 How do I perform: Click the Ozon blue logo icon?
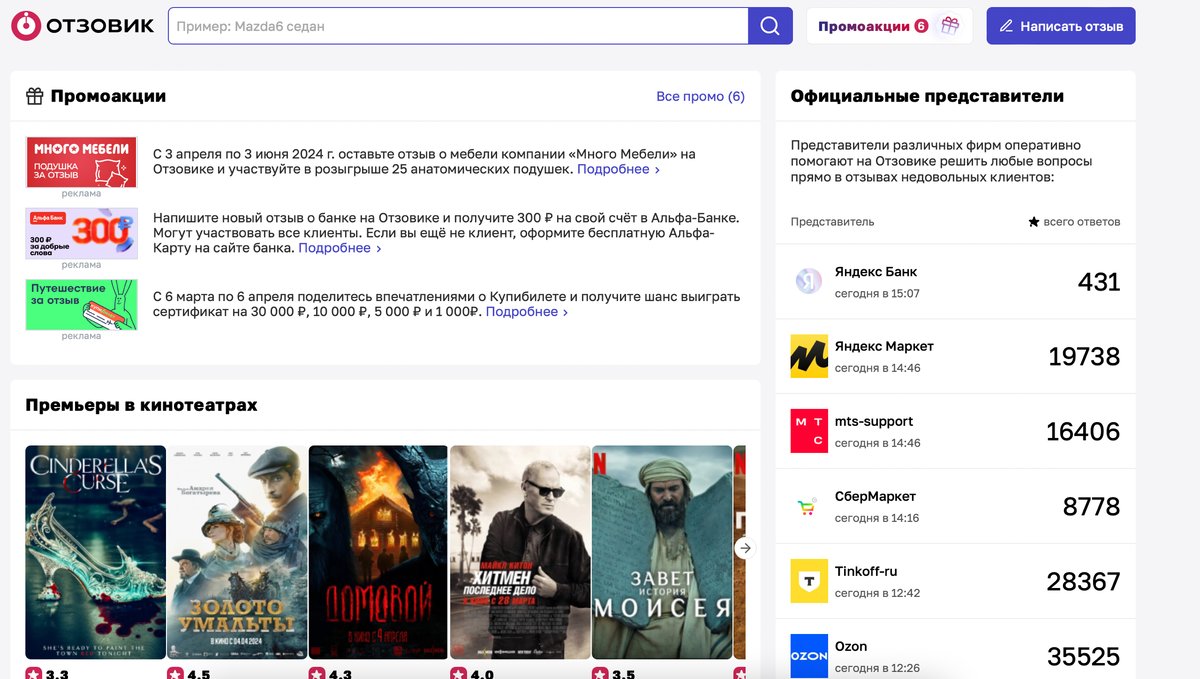click(809, 655)
